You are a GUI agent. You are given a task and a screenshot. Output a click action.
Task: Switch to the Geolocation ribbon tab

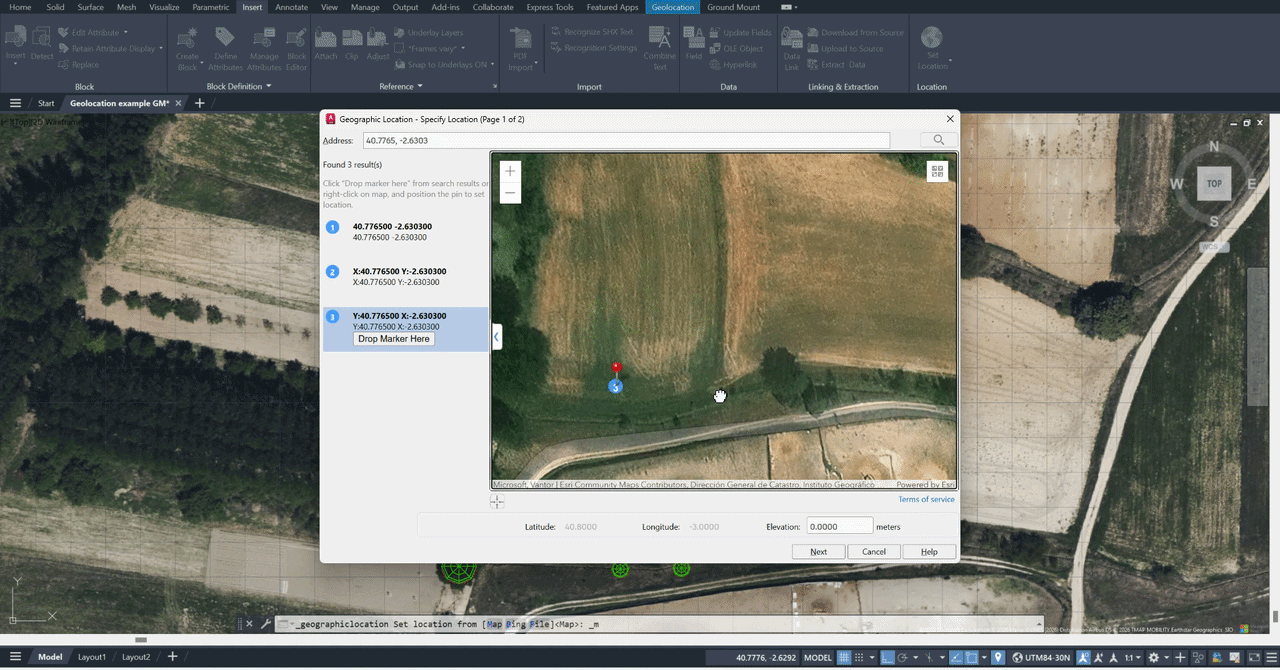674,7
